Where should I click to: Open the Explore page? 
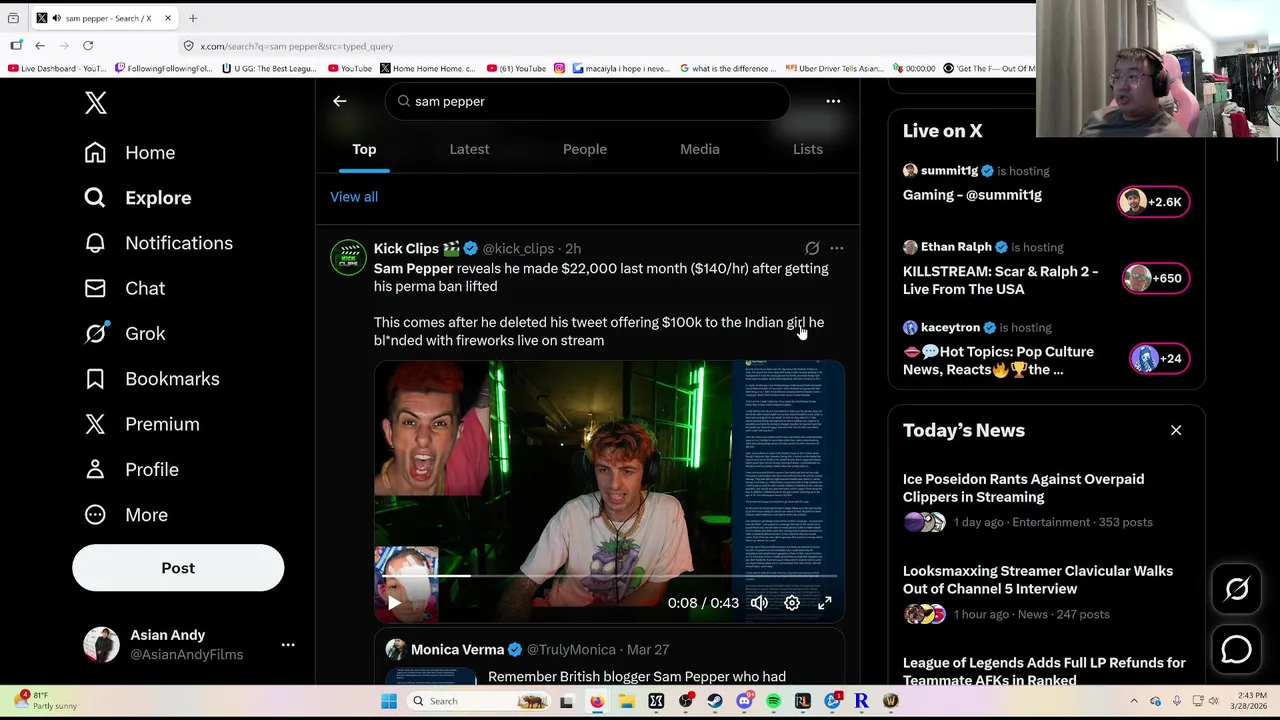(x=138, y=197)
